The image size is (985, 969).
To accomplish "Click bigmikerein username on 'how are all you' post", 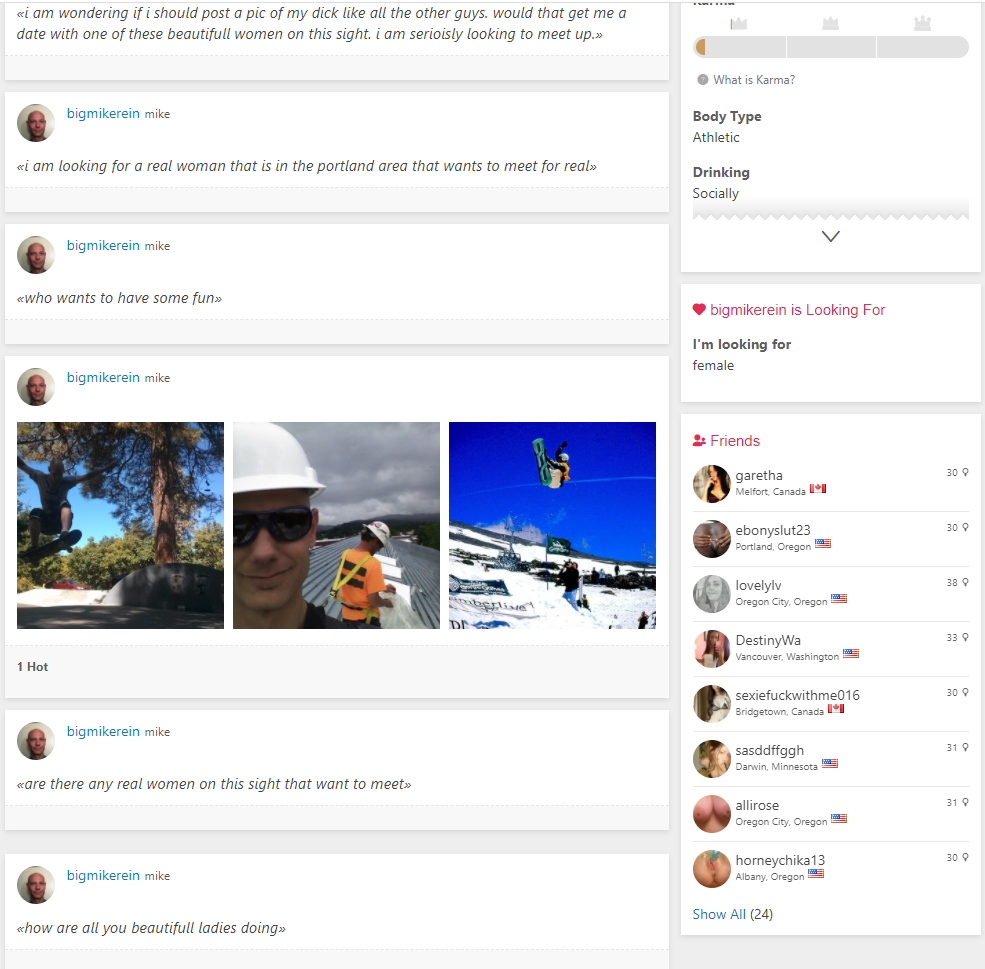I will (103, 875).
